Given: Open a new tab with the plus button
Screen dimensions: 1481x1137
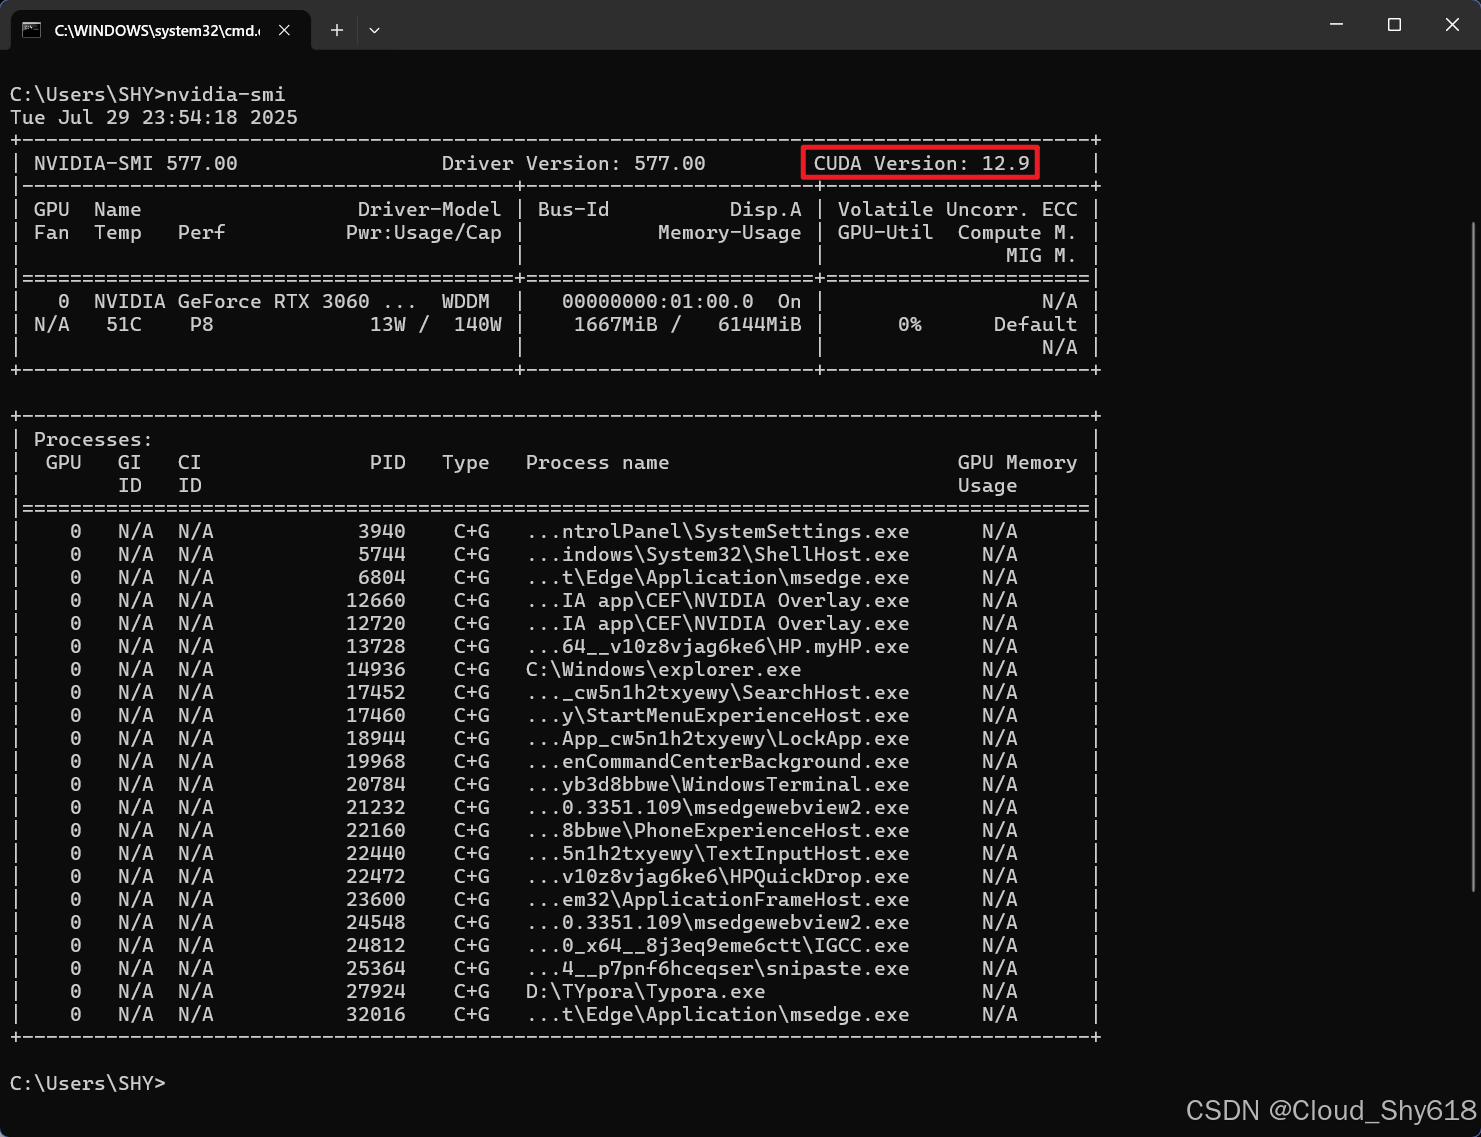Looking at the screenshot, I should point(337,30).
